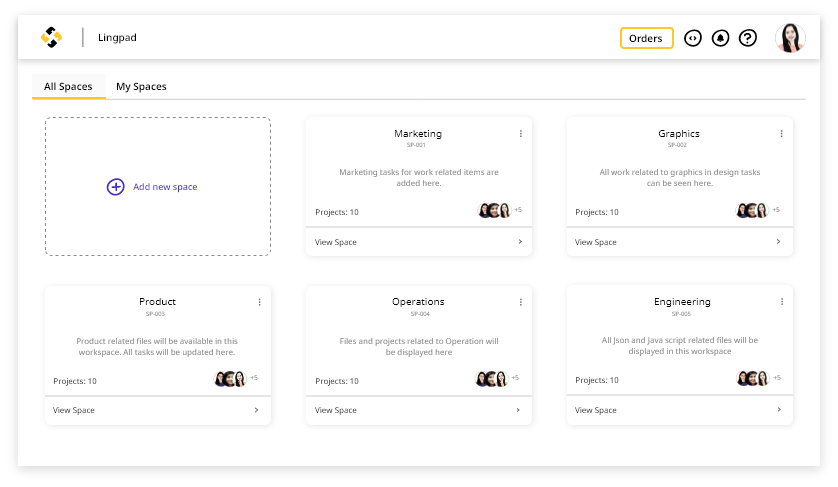Click the plus icon to add new space

point(115,187)
